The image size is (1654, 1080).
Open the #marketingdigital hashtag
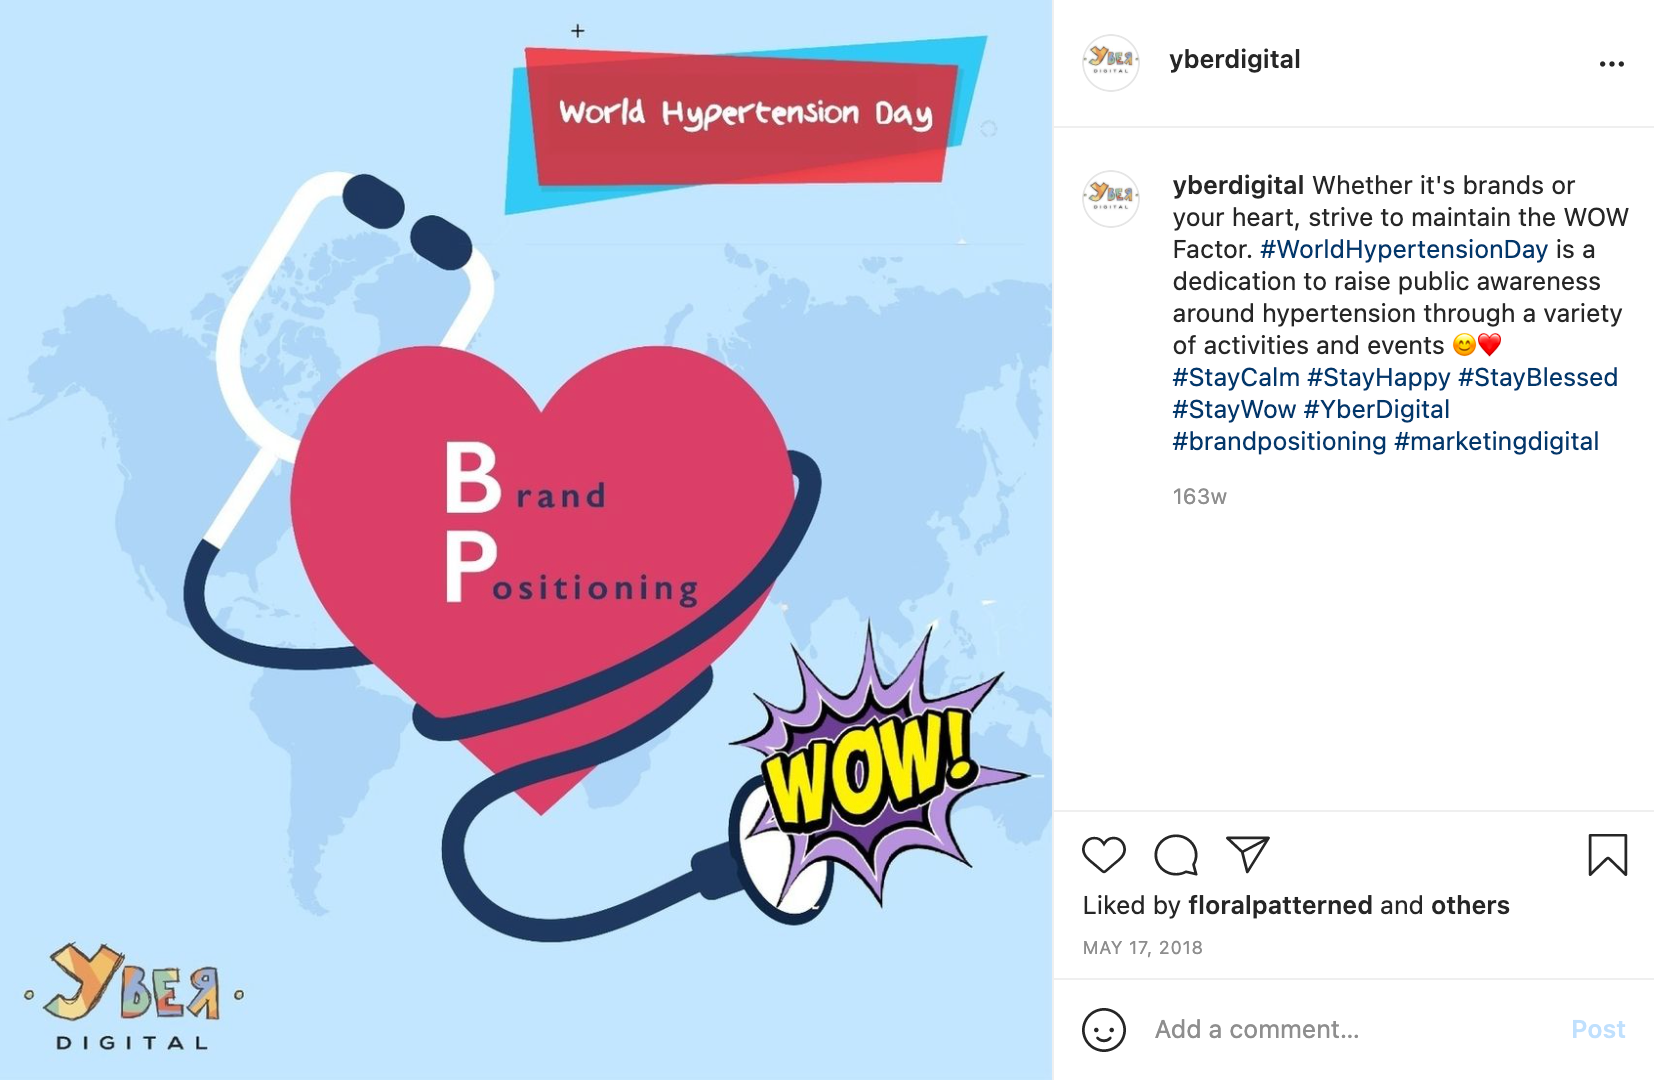click(1496, 441)
